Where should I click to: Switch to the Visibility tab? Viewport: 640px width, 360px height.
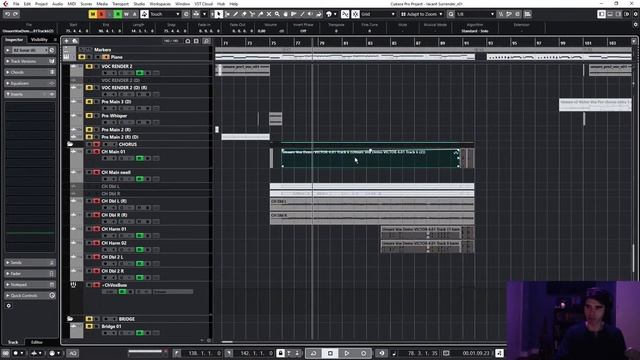click(39, 40)
